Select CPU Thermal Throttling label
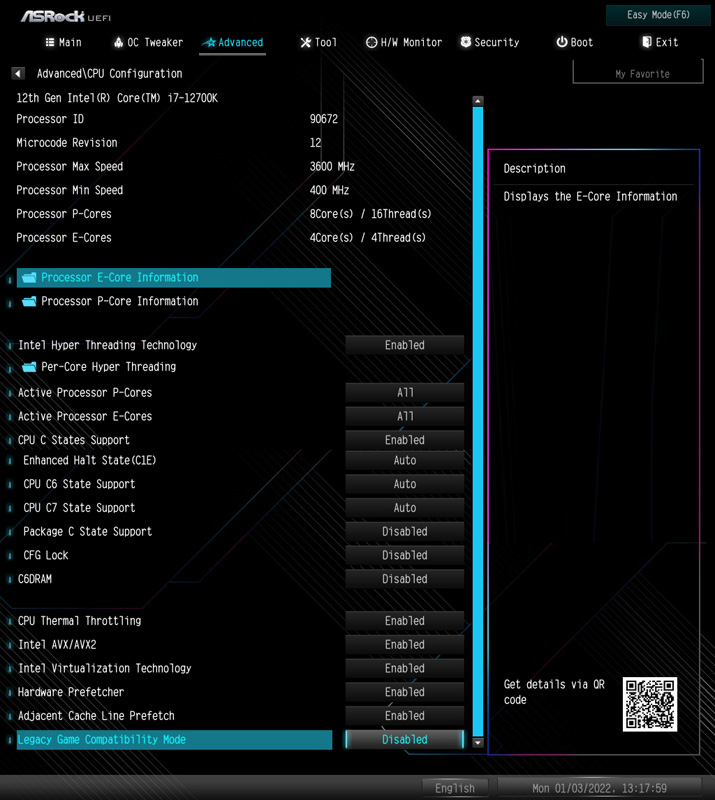Viewport: 715px width, 800px height. click(x=80, y=621)
